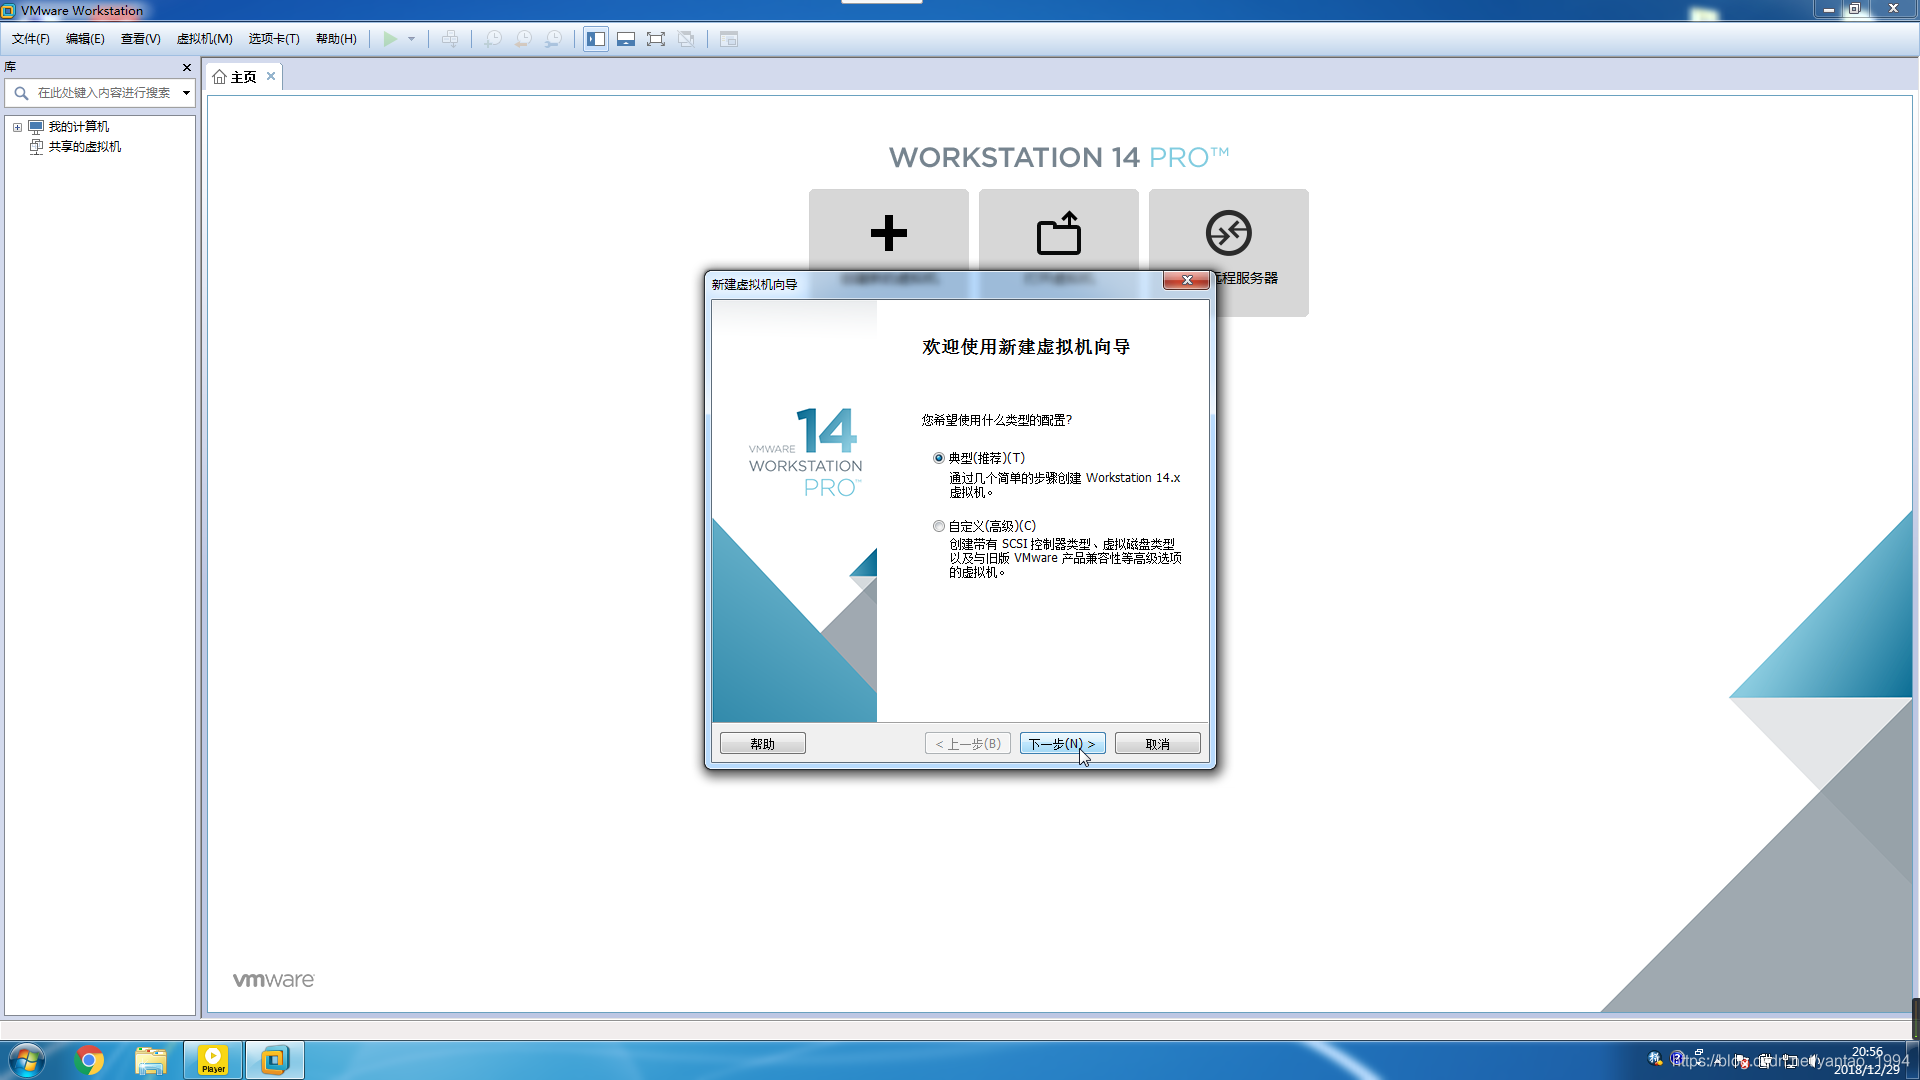
Task: Toggle the thumbnail bar view icon
Action: click(626, 39)
